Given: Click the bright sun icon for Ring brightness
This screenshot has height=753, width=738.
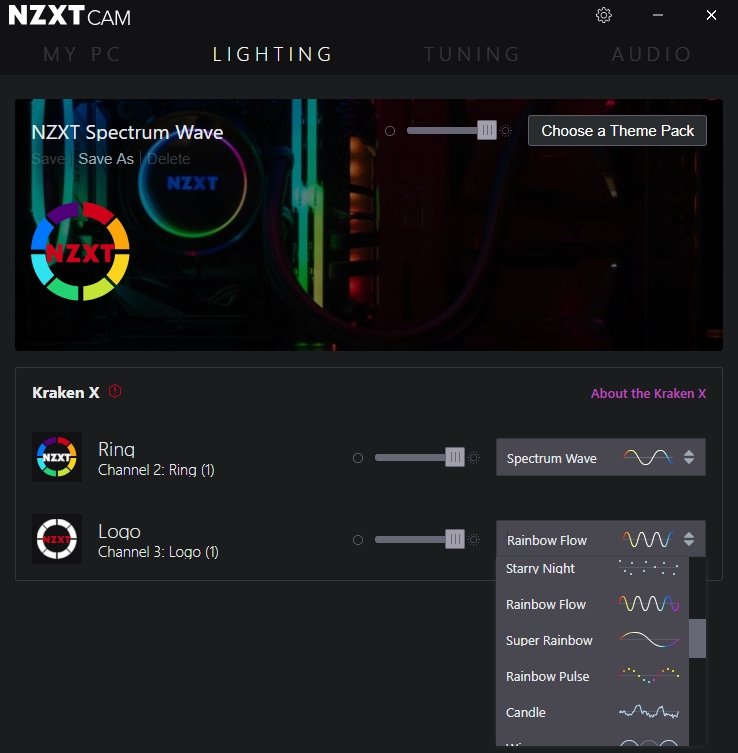Looking at the screenshot, I should click(474, 458).
